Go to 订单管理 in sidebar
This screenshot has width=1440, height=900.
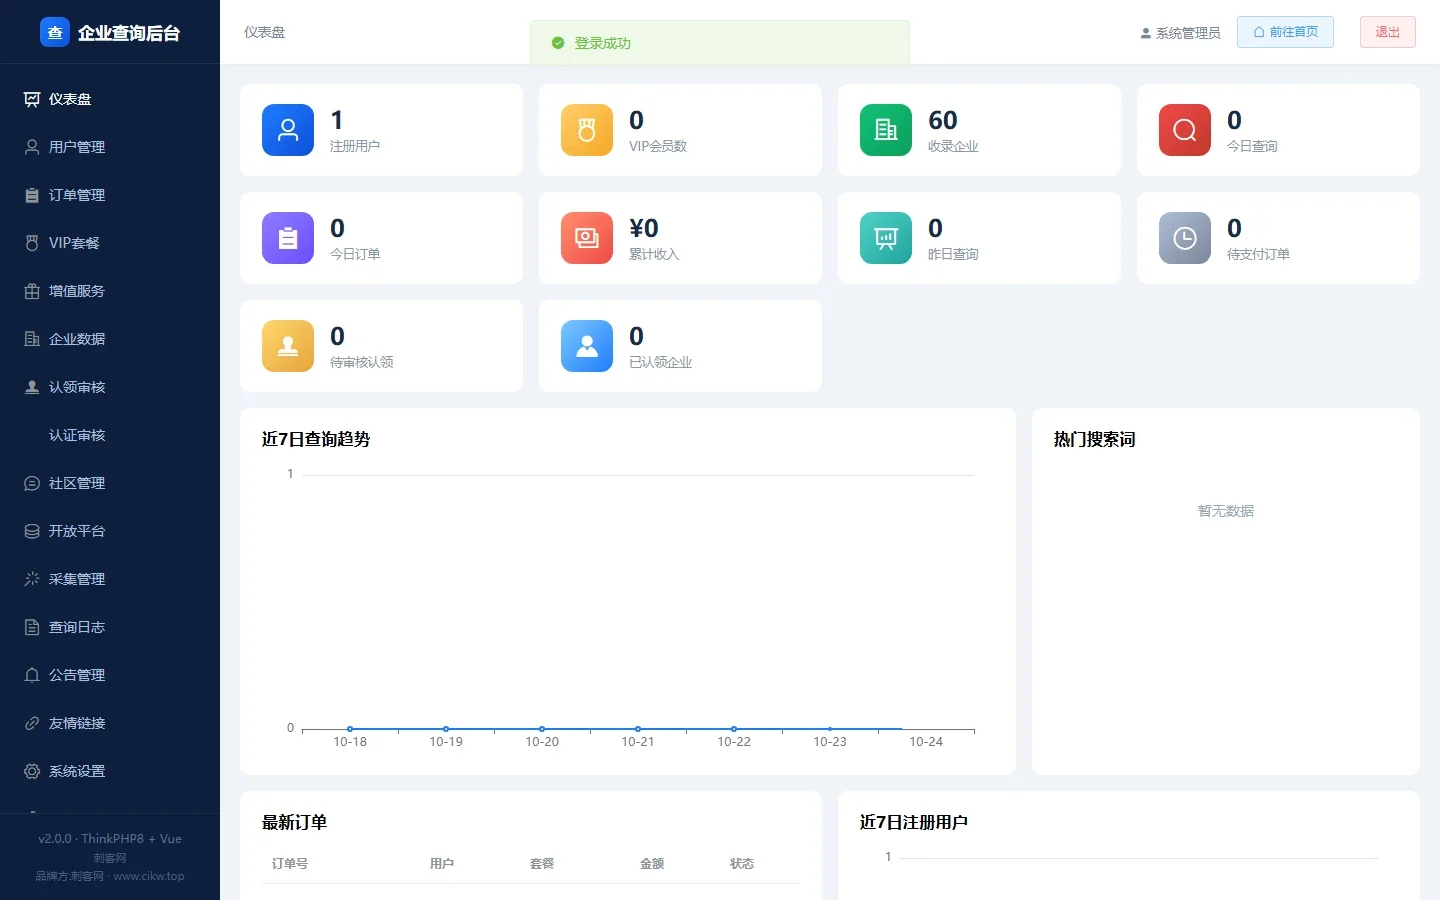click(110, 195)
